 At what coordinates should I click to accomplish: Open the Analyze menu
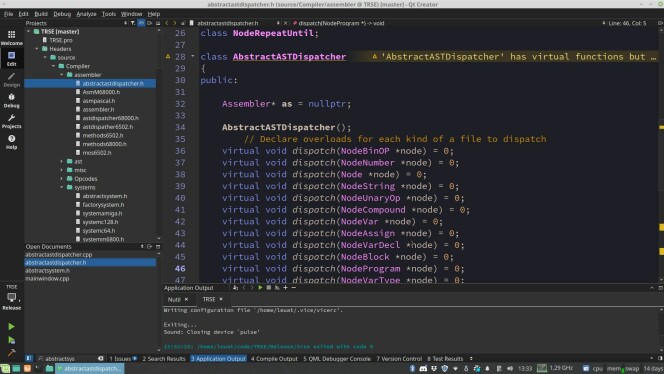(x=86, y=14)
